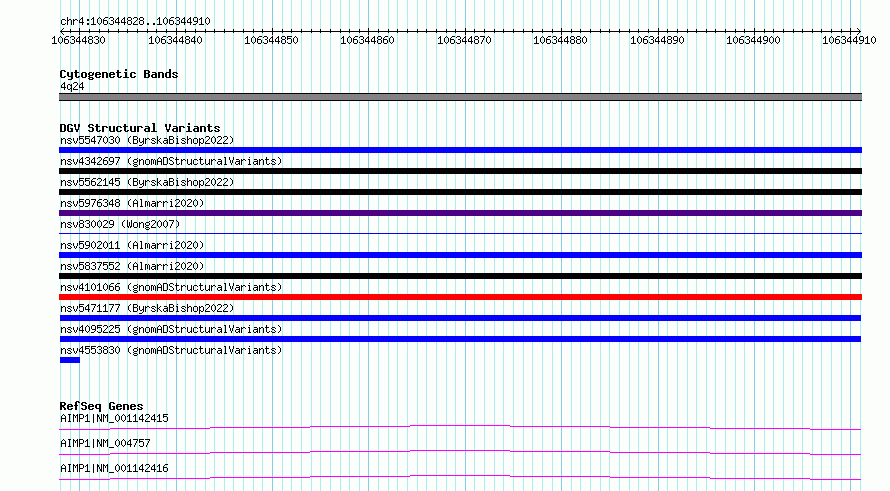Open variant label nsv5902011 (Almarri2020)

point(132,245)
